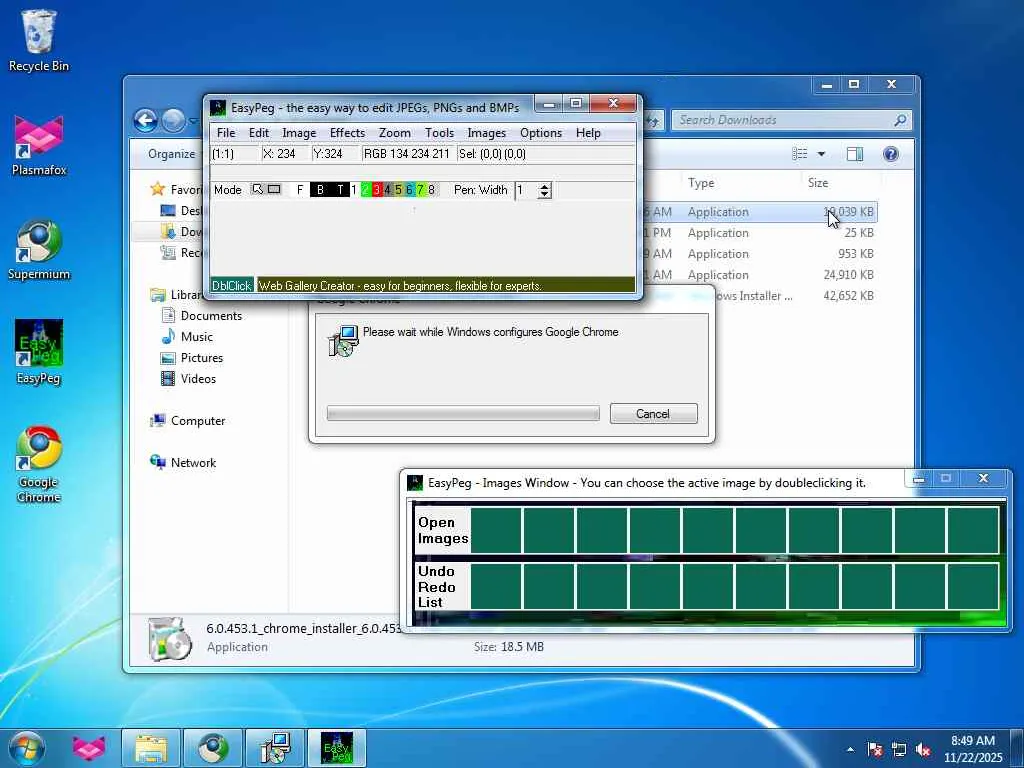Open the Effects menu in EasyPeg

(x=347, y=133)
